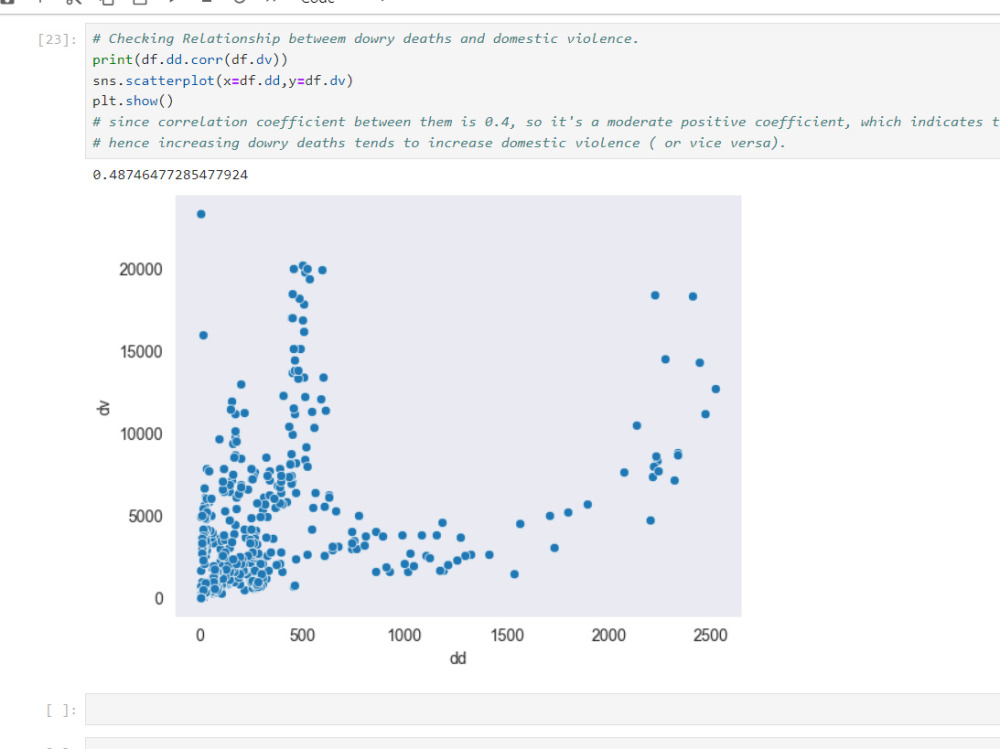Click the y-axis tick label 15000
The width and height of the screenshot is (1000, 749).
pos(141,352)
